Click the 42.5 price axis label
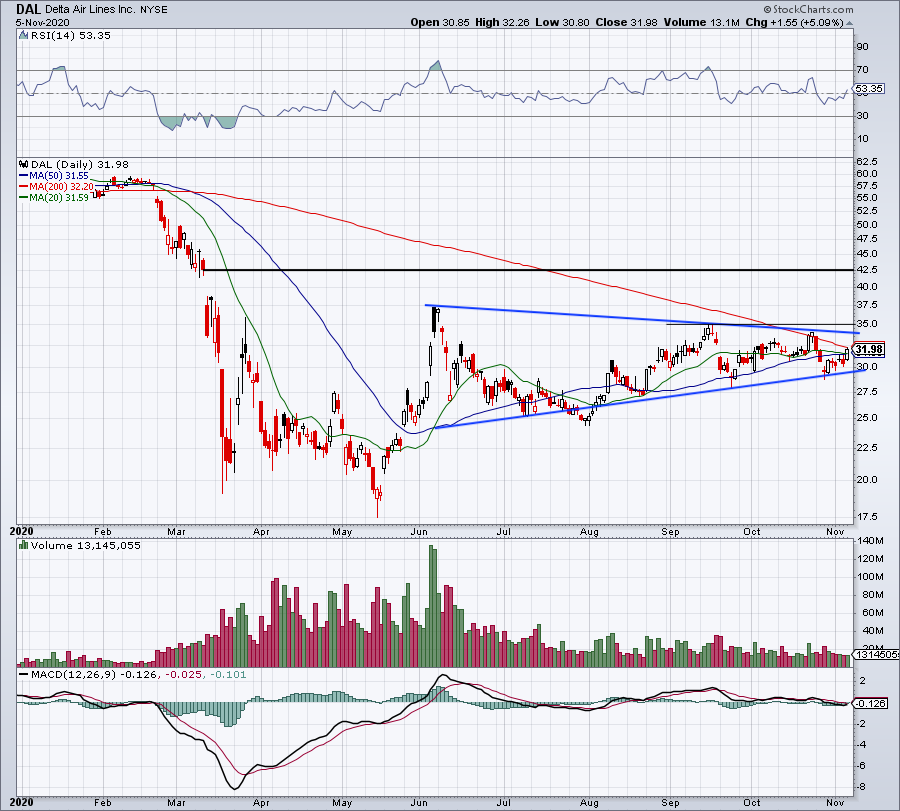Viewport: 900px width, 811px height. (867, 269)
